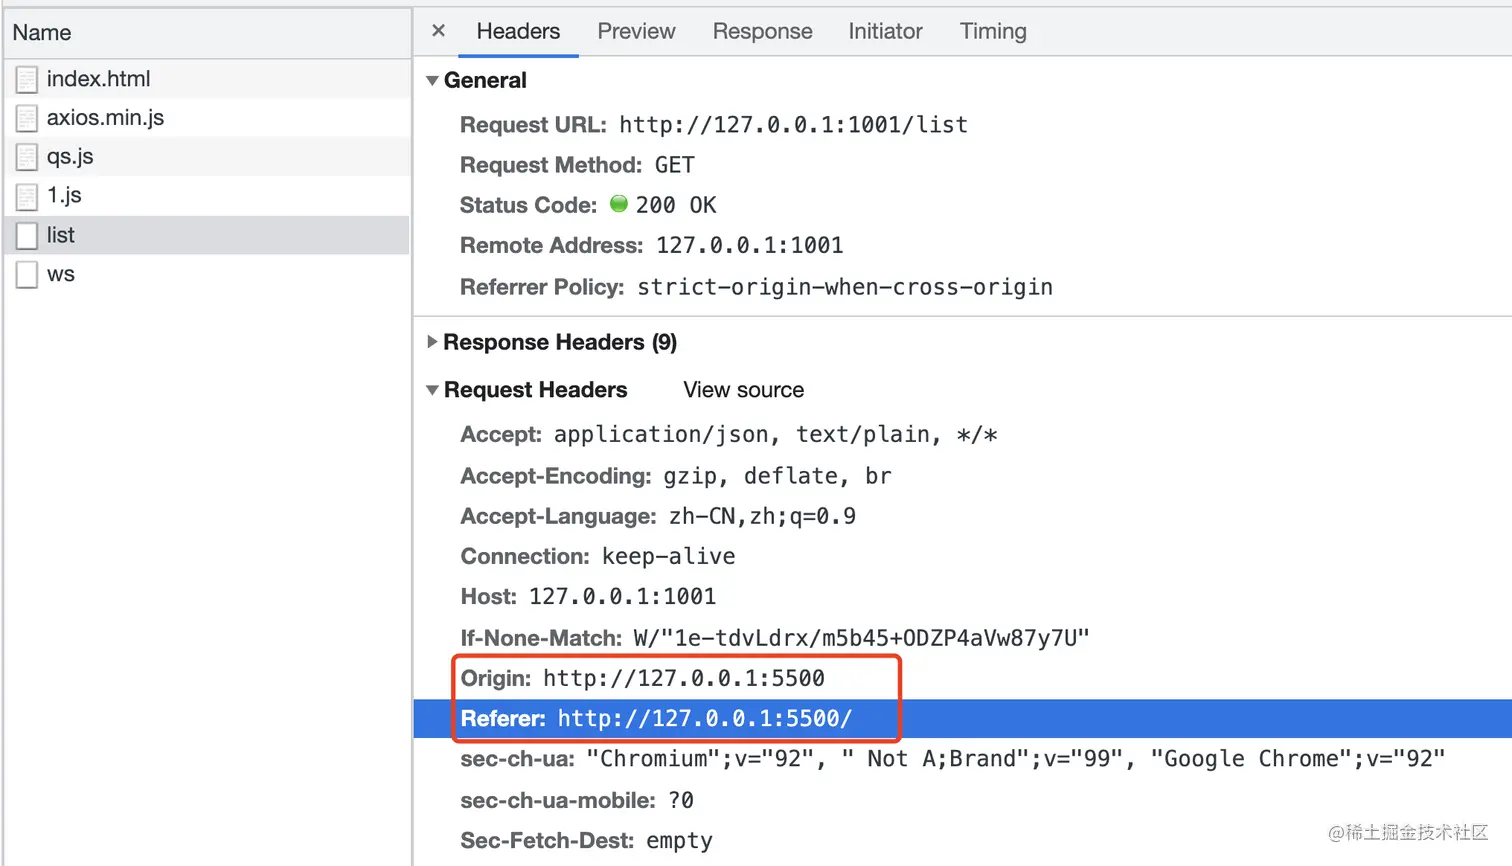Viewport: 1512px width, 866px height.
Task: Switch to the Headers tab
Action: click(518, 31)
